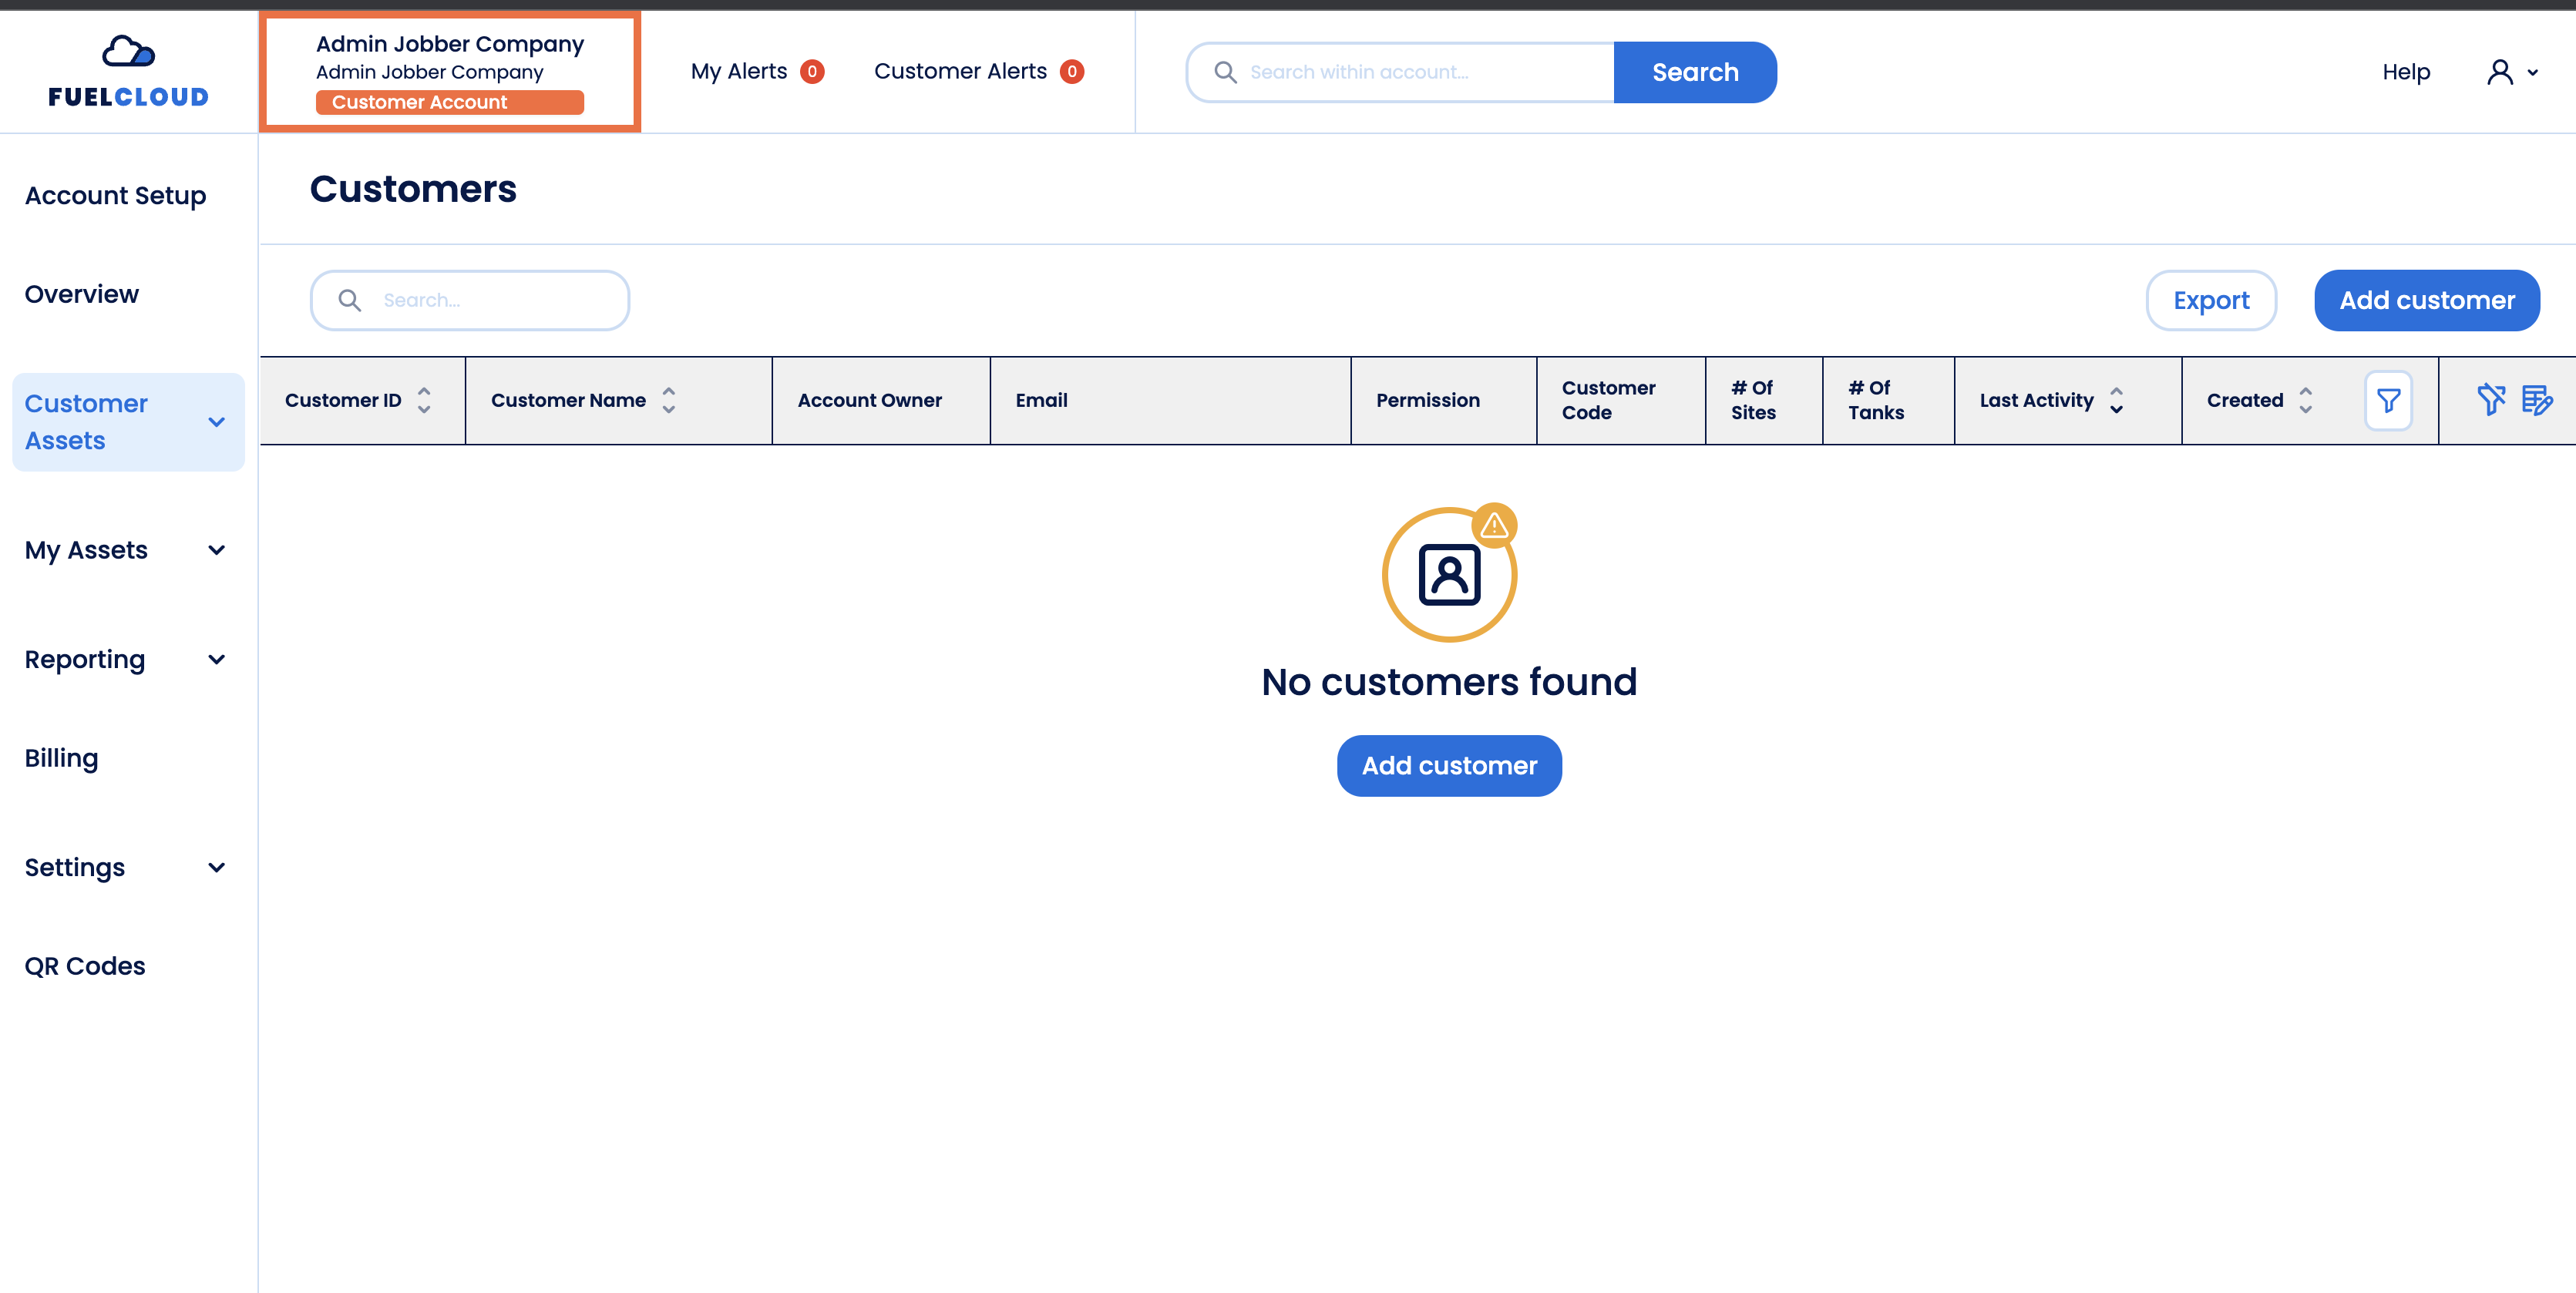
Task: Sort by Created date arrows
Action: coord(2305,400)
